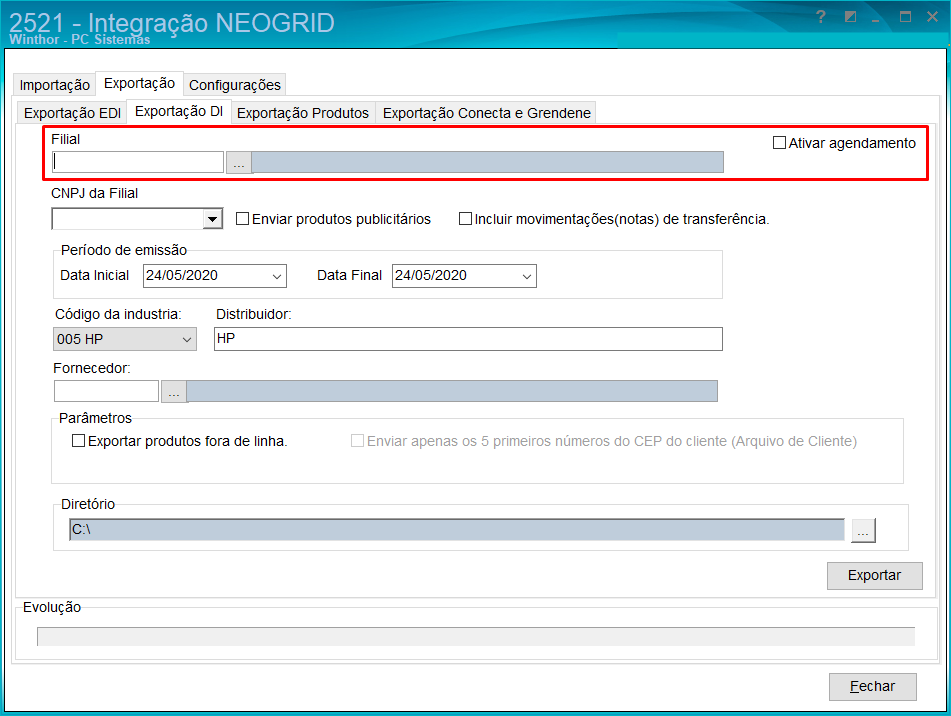Click the Período de emissão label
951x716 pixels.
(x=124, y=250)
